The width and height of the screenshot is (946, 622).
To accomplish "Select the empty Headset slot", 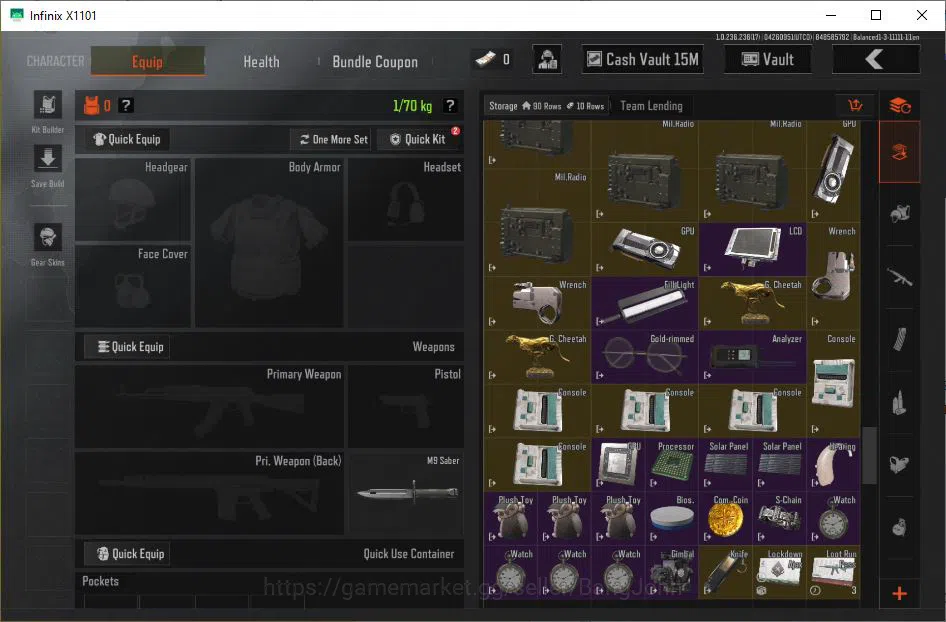I will (406, 200).
